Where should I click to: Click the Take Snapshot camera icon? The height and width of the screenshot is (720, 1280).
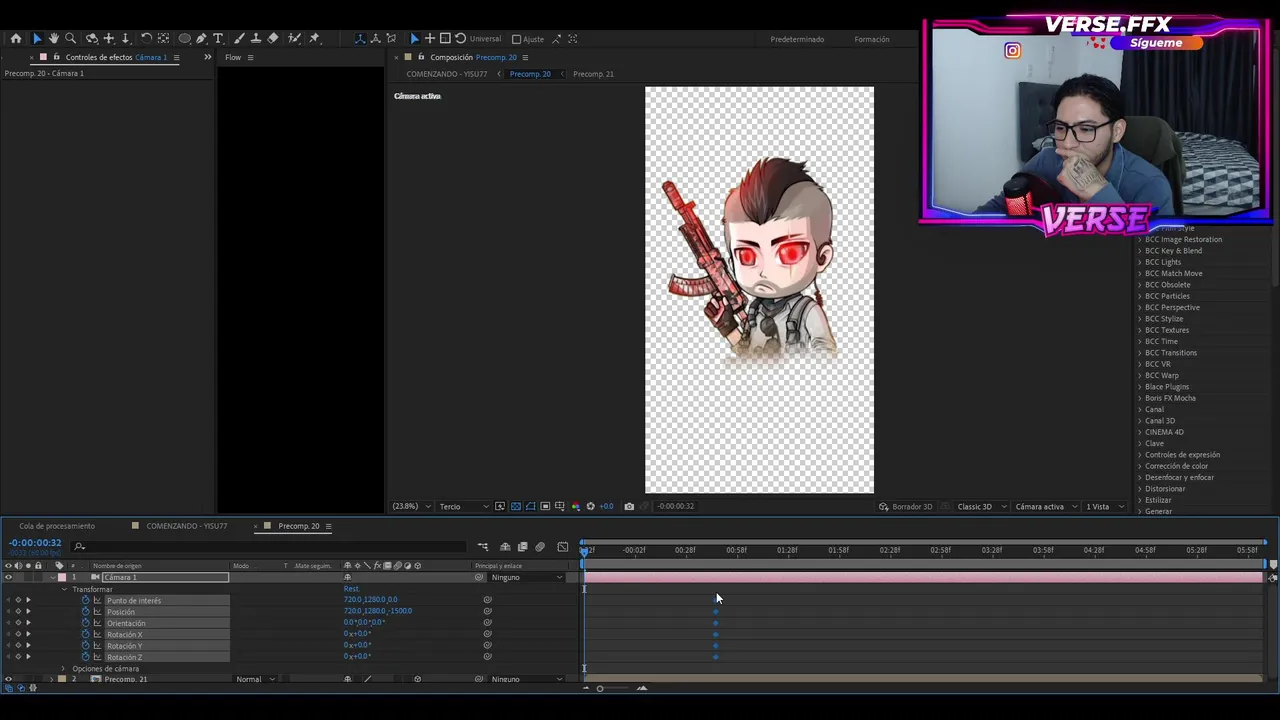tap(629, 507)
